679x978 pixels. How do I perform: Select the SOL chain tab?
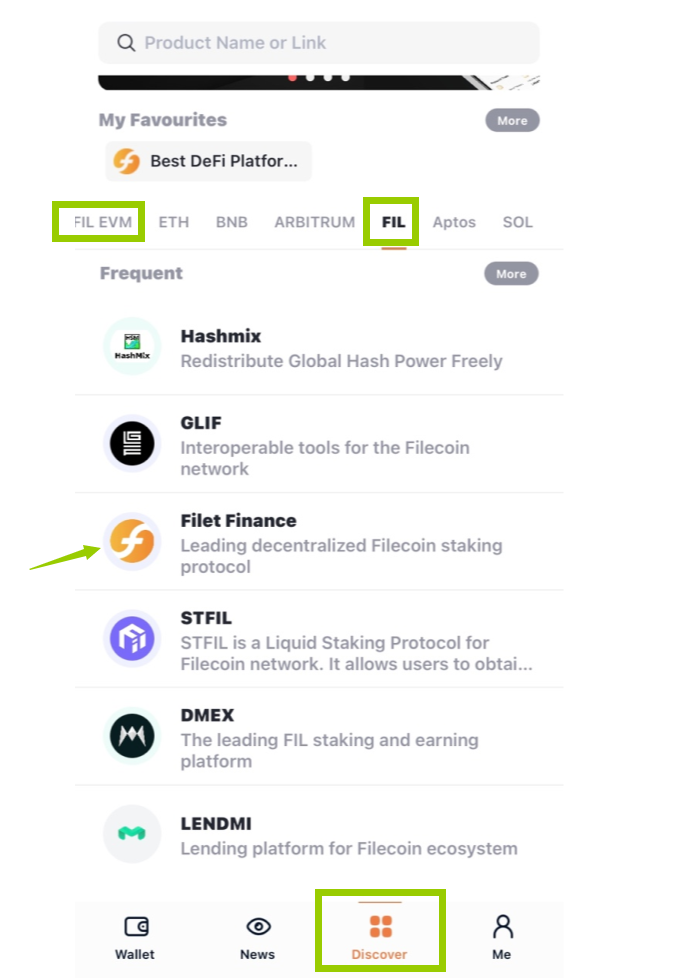[x=518, y=222]
